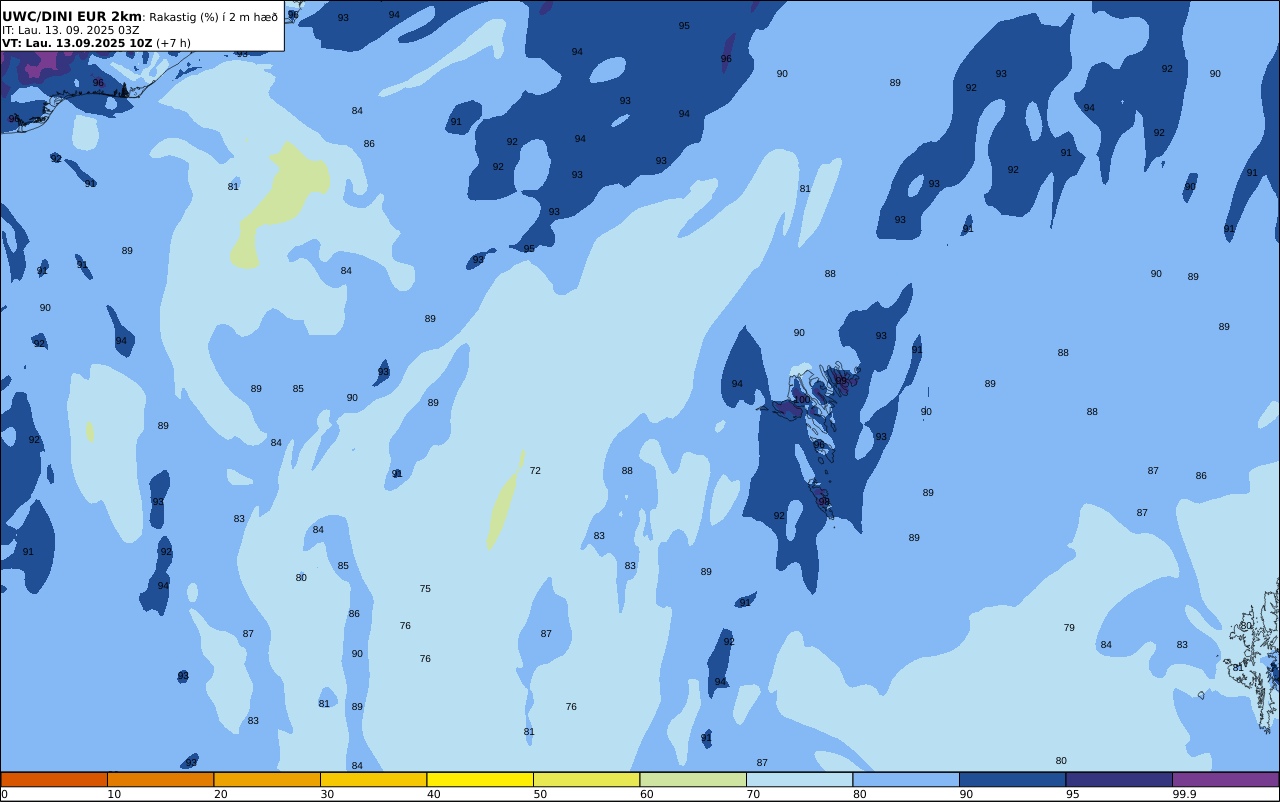Click the legend tick label 70
The height and width of the screenshot is (802, 1280).
pos(753,794)
